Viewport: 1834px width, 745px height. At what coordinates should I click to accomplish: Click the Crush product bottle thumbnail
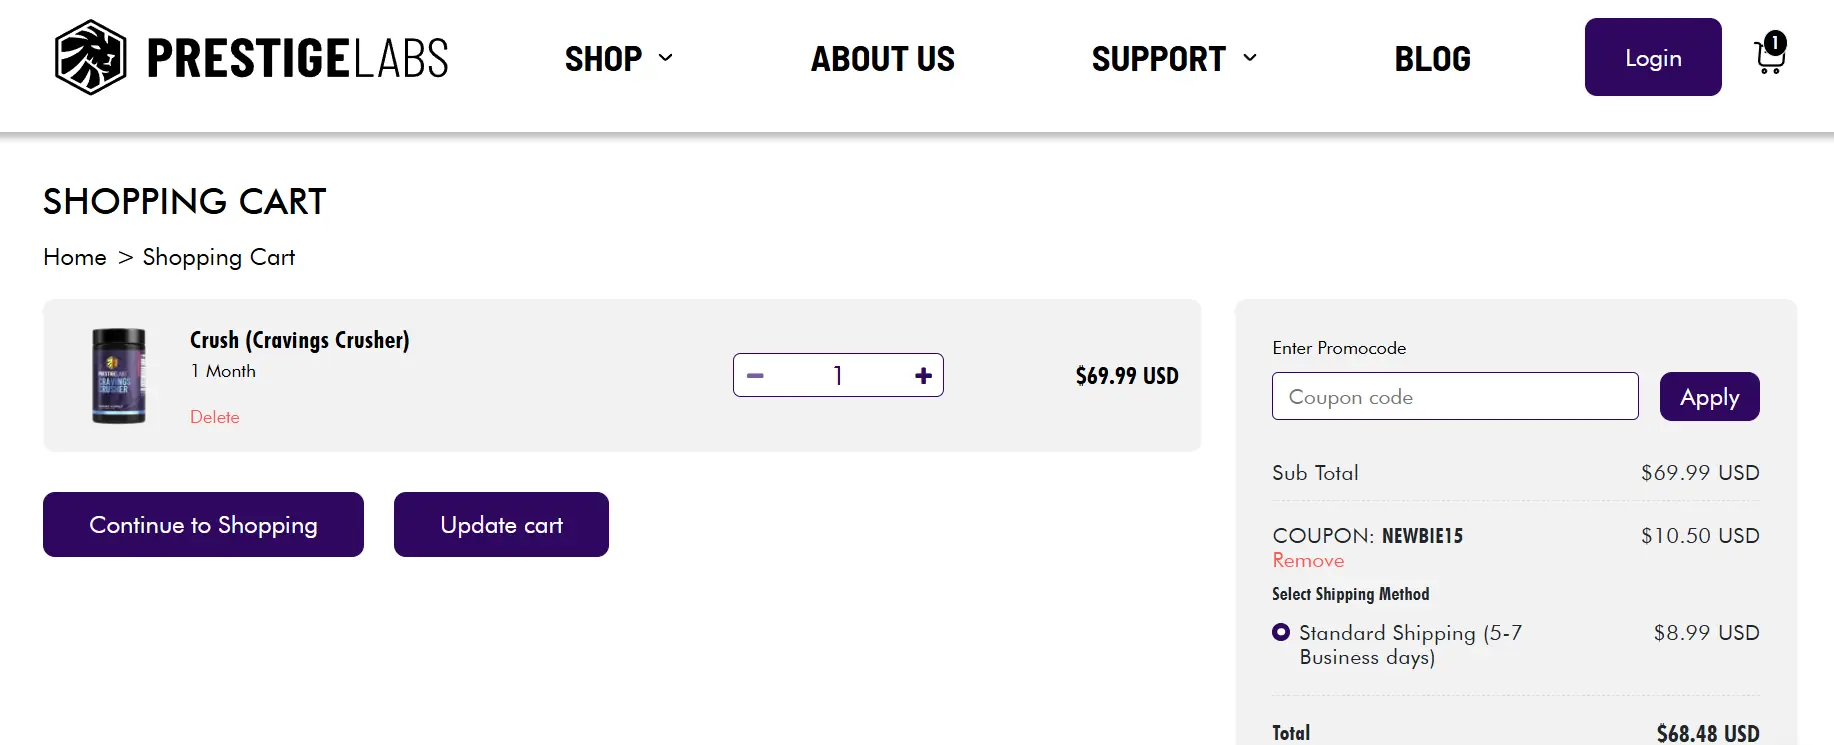click(119, 376)
